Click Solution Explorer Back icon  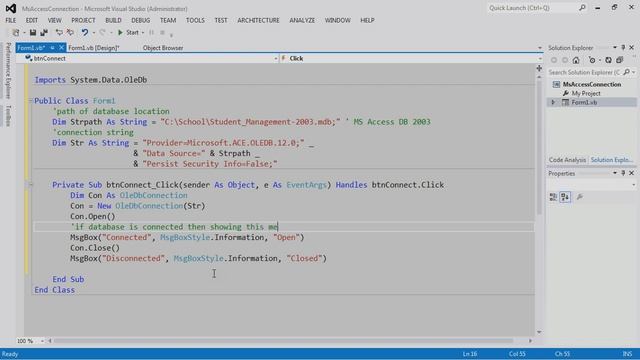tap(554, 60)
